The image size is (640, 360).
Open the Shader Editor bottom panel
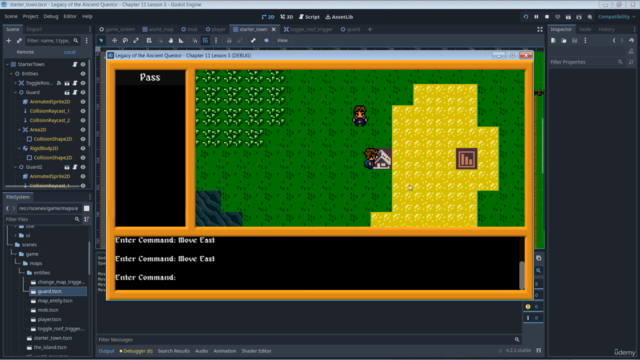pos(256,351)
